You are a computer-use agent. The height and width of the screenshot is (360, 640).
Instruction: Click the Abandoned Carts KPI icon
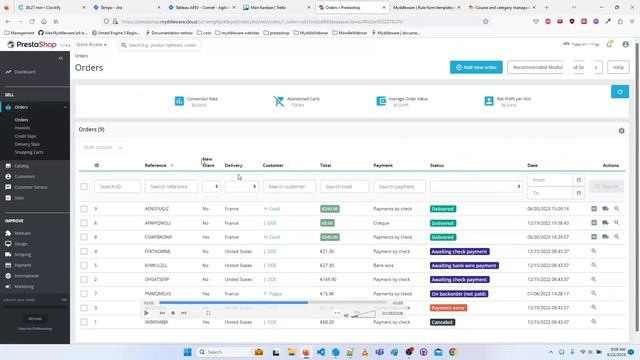click(279, 101)
